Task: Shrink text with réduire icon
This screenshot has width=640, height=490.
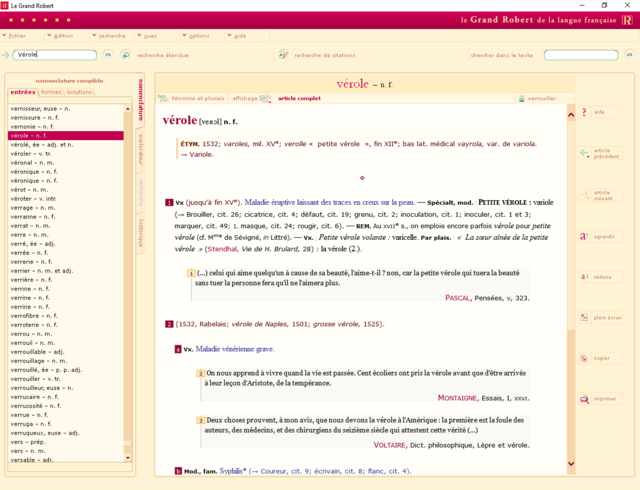Action: pos(584,277)
